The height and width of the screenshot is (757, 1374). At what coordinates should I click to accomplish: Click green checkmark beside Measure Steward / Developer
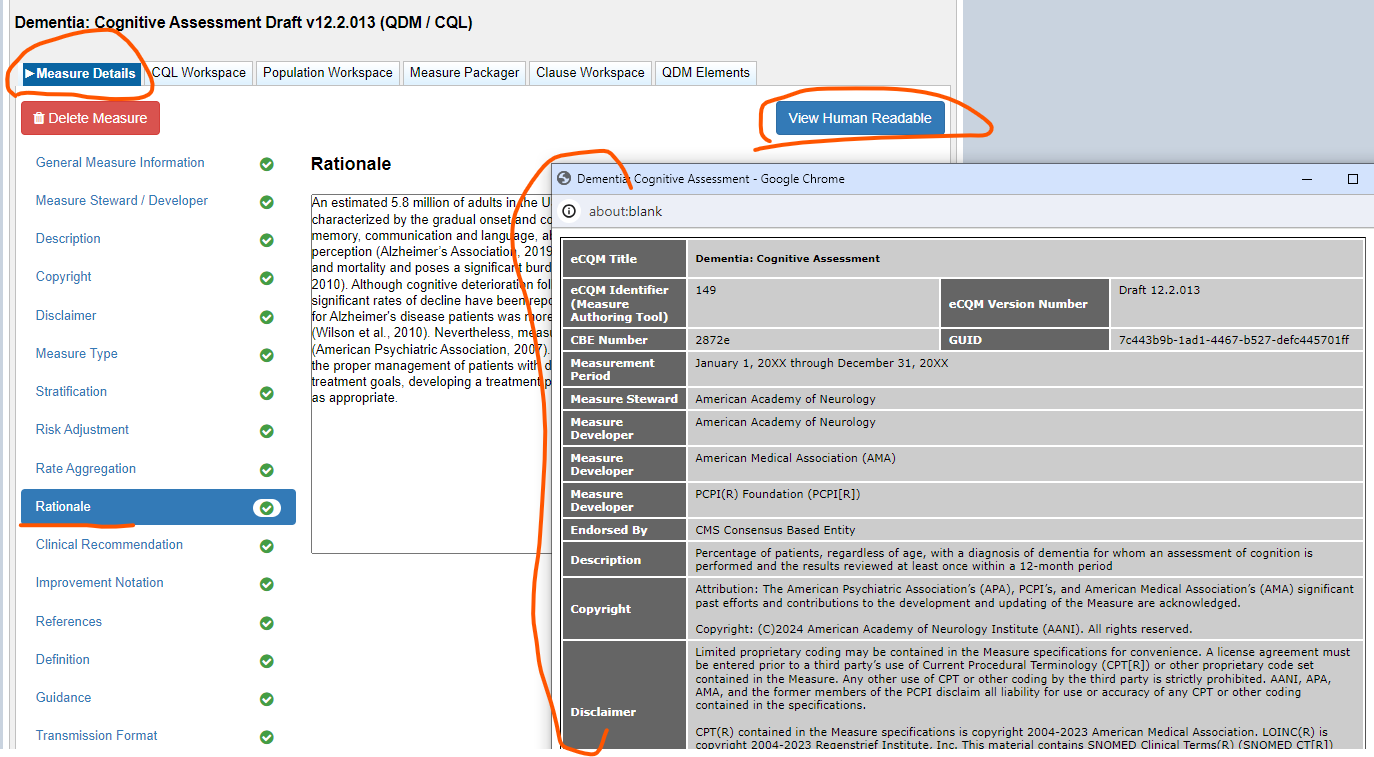click(267, 202)
